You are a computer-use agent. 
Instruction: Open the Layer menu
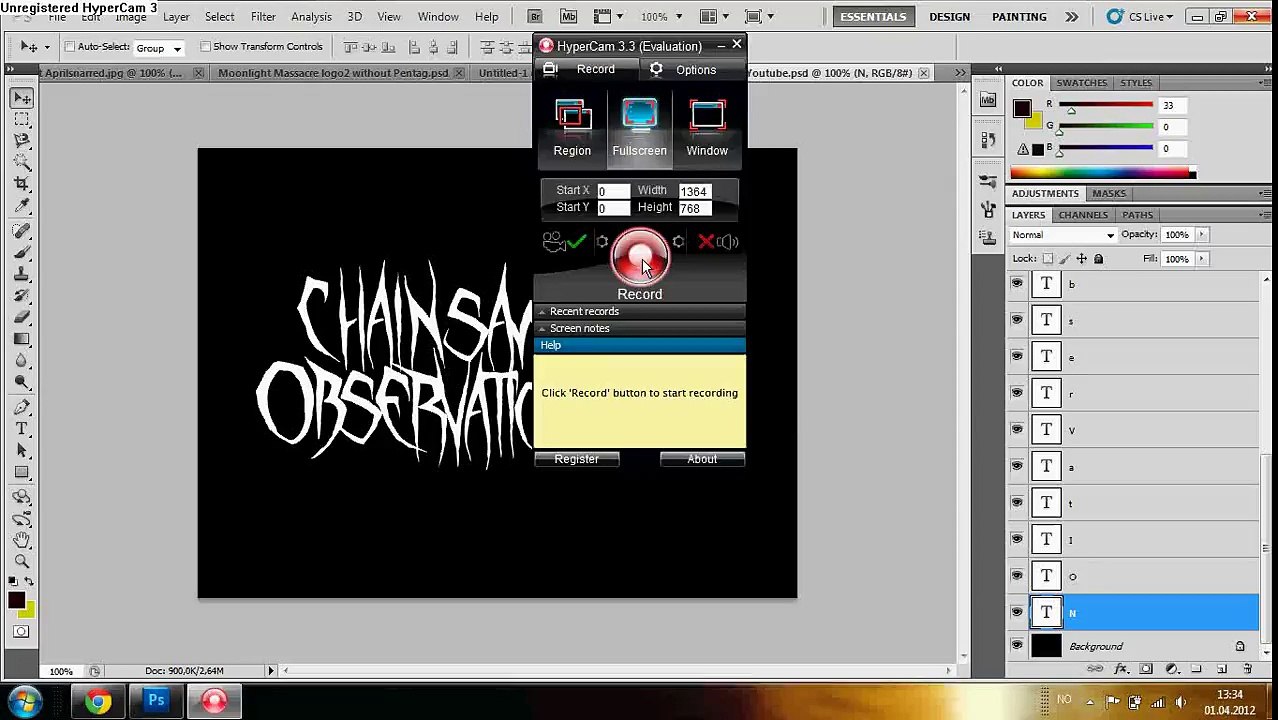tap(176, 17)
